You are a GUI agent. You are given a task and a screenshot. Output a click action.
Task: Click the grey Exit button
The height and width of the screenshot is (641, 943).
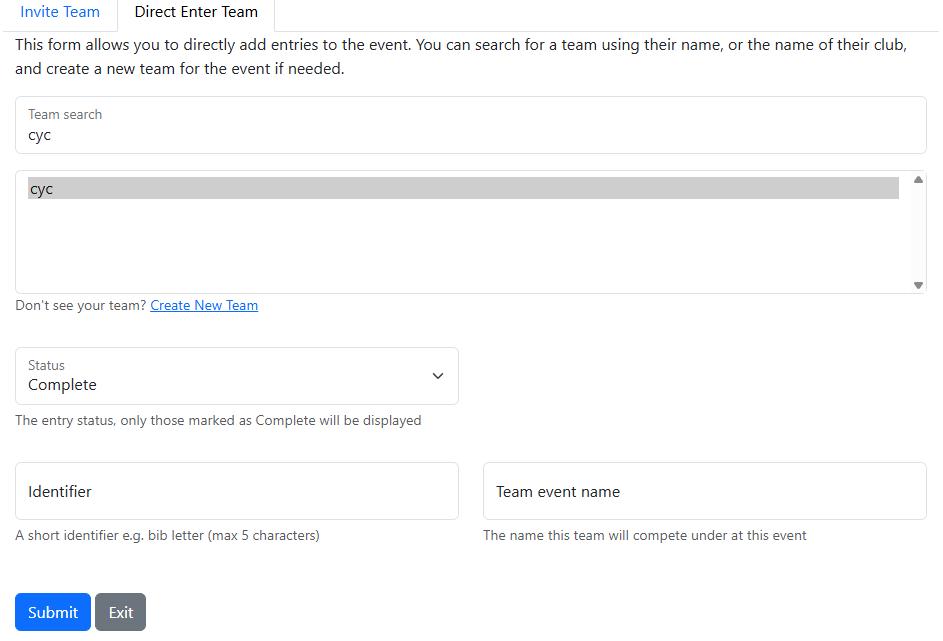click(x=120, y=613)
